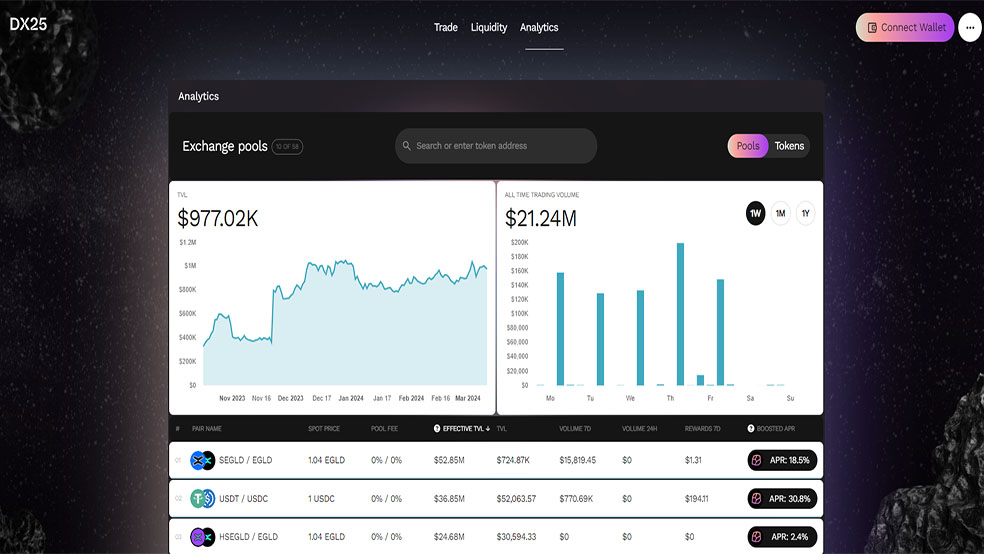Click the Connect Wallet button
Image resolution: width=984 pixels, height=554 pixels.
905,28
